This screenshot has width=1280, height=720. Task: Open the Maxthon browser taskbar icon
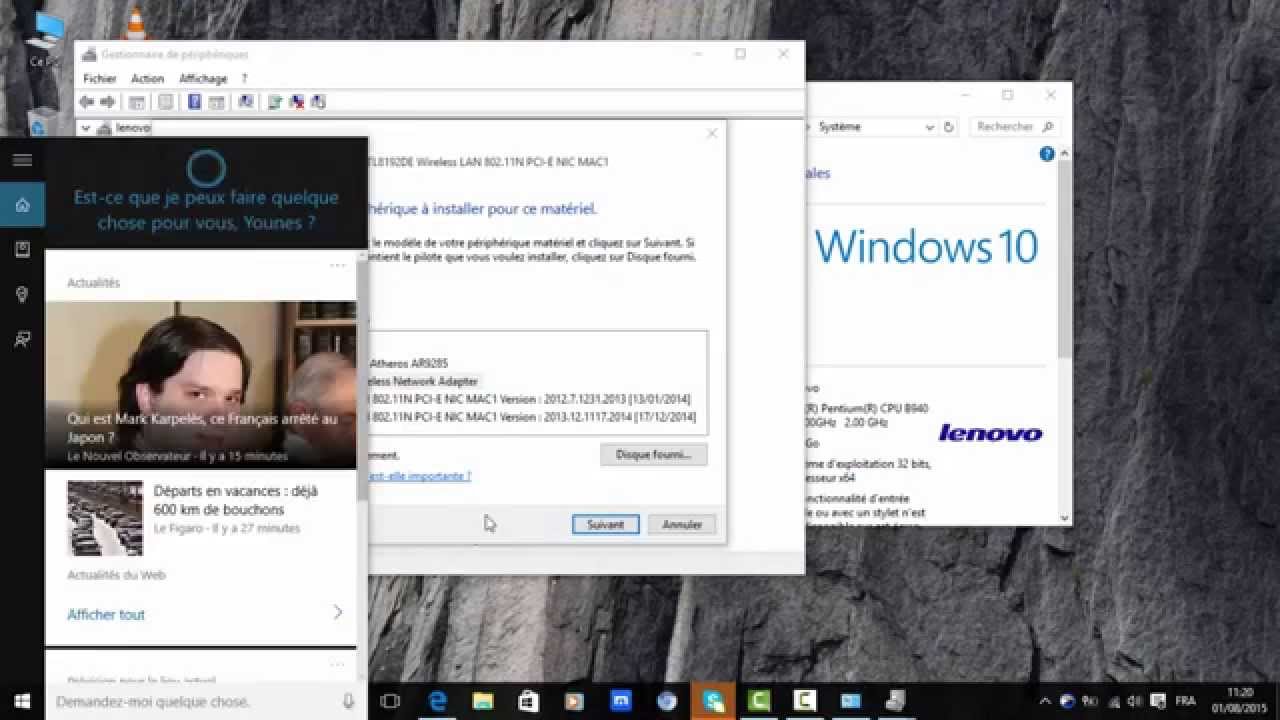tap(621, 701)
